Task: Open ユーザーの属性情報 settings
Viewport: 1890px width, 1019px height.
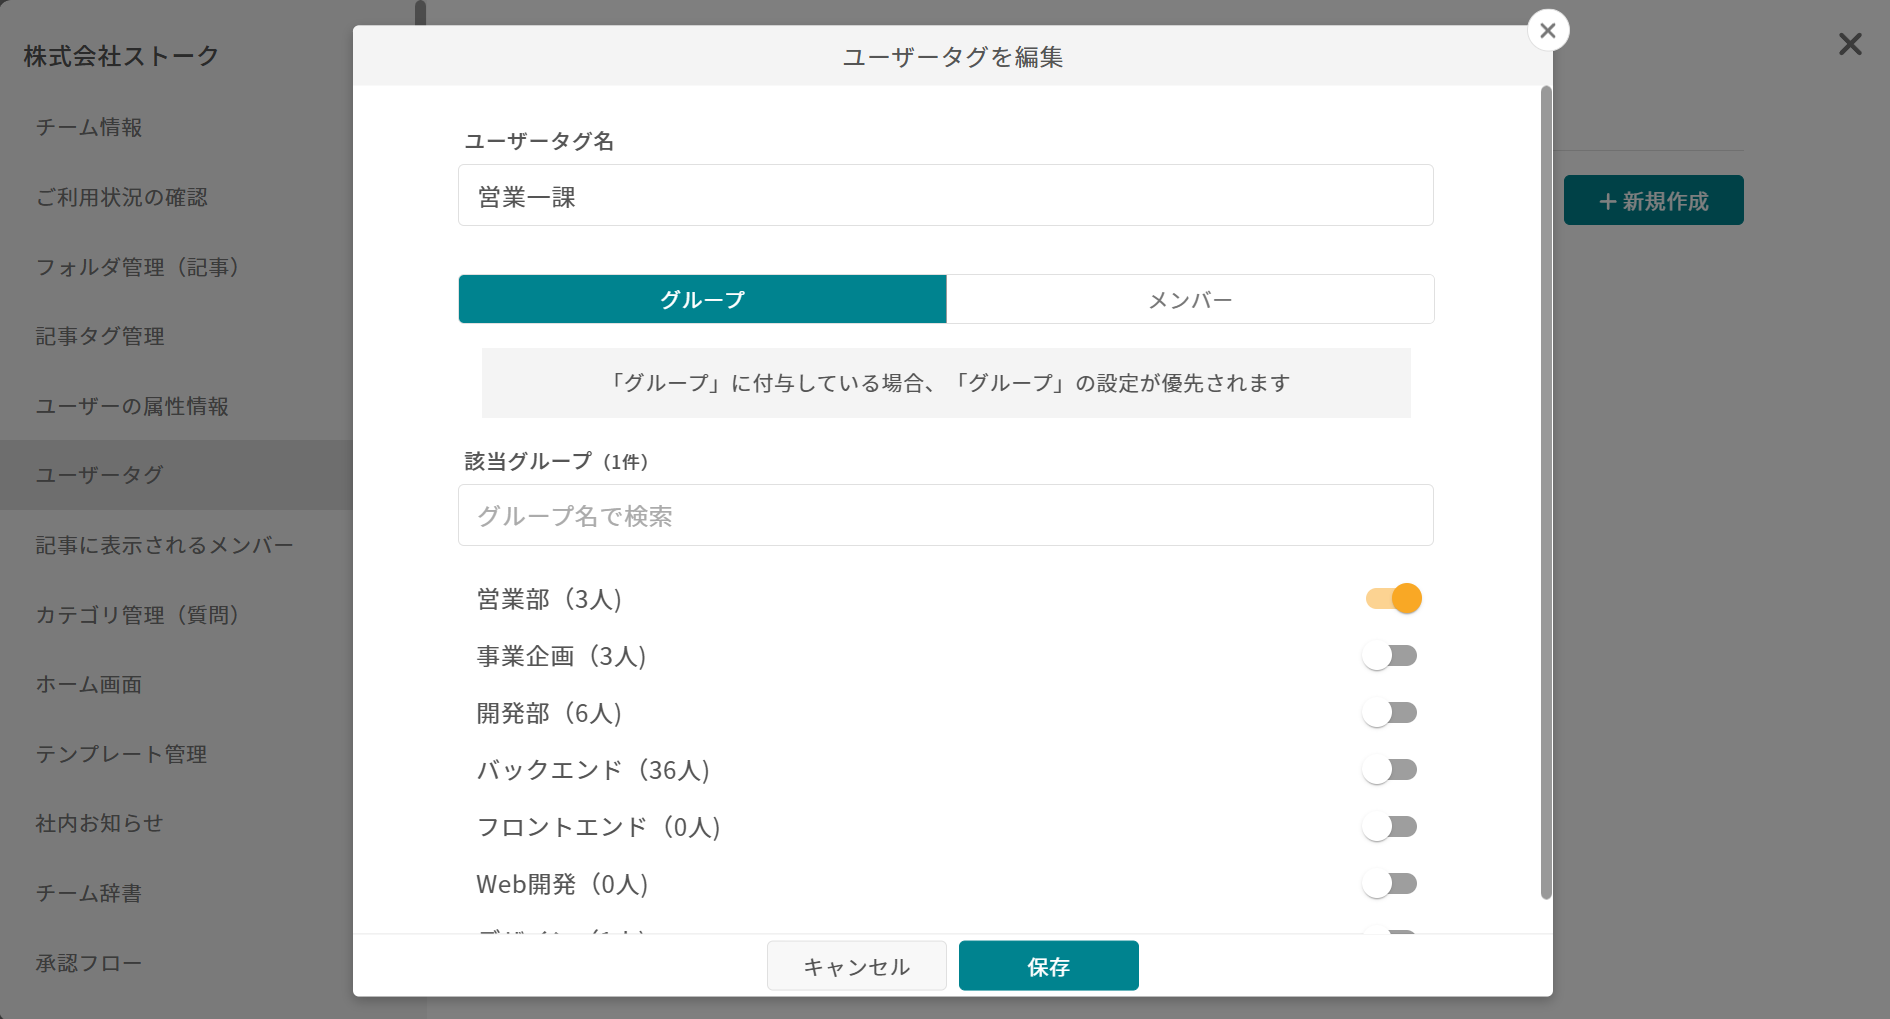Action: click(x=134, y=407)
